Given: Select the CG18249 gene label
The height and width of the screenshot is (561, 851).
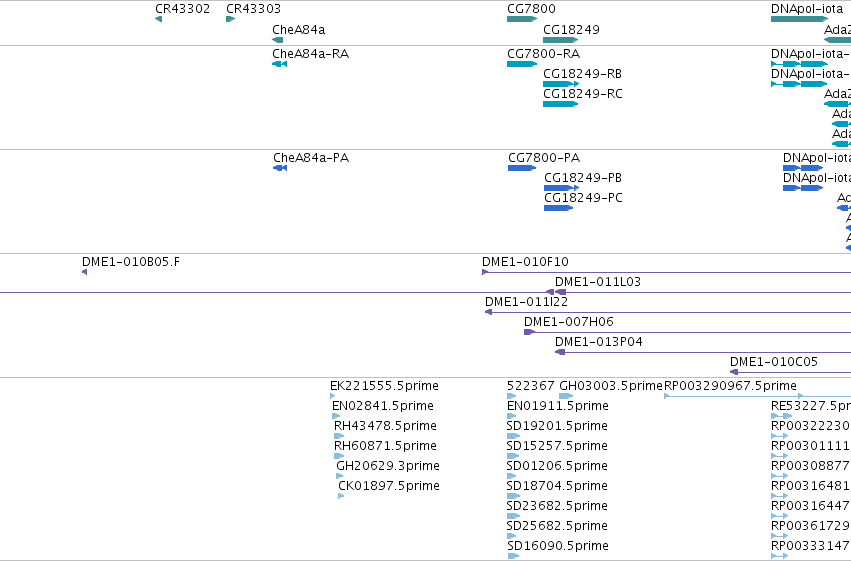Looking at the screenshot, I should (571, 30).
